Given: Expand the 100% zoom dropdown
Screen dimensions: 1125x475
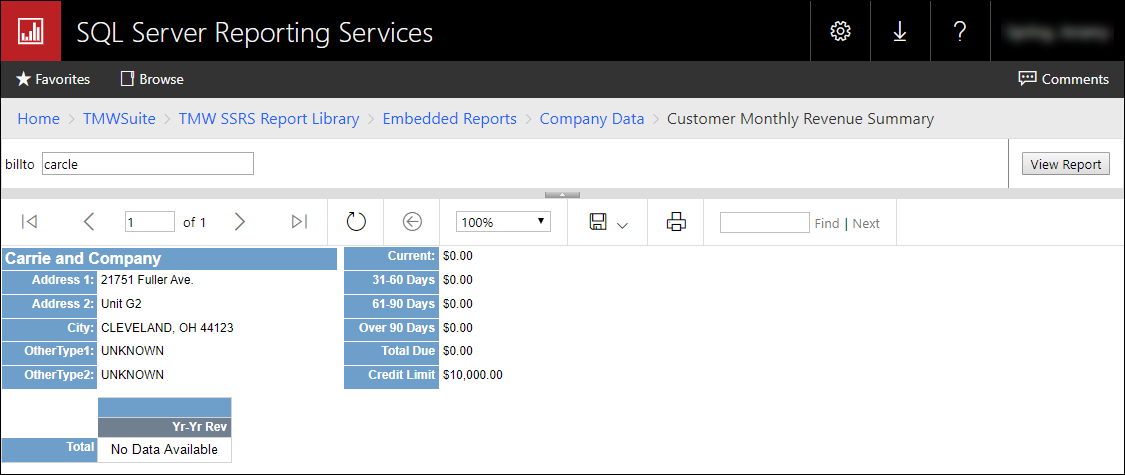Looking at the screenshot, I should [x=503, y=222].
